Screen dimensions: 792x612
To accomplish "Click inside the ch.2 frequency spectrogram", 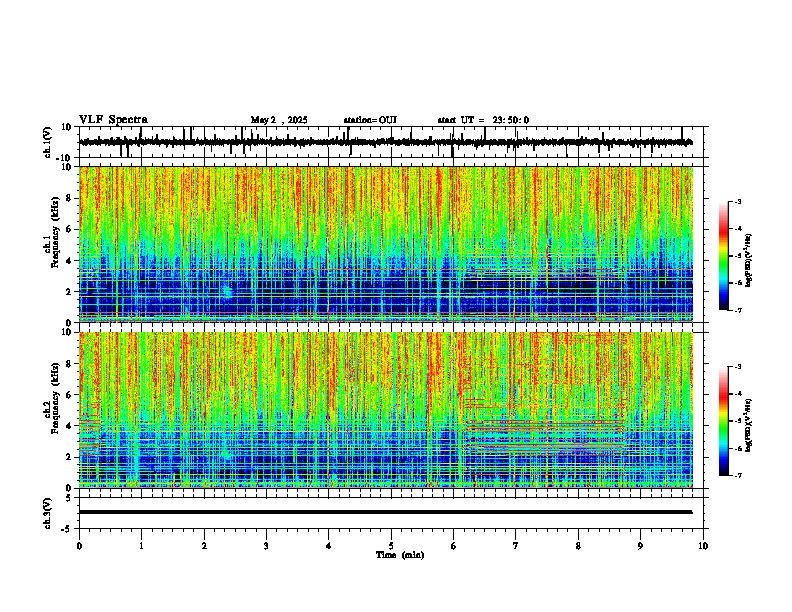I will pos(386,410).
